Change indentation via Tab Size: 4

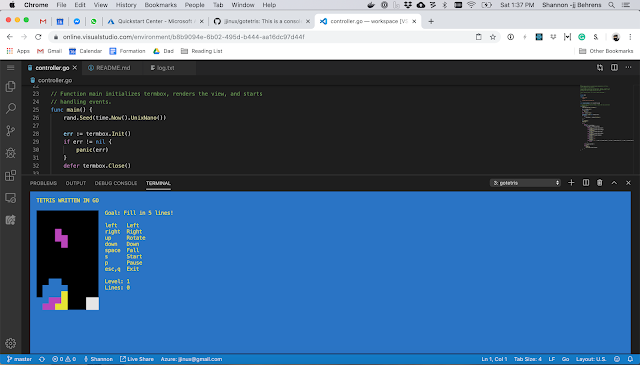click(528, 359)
